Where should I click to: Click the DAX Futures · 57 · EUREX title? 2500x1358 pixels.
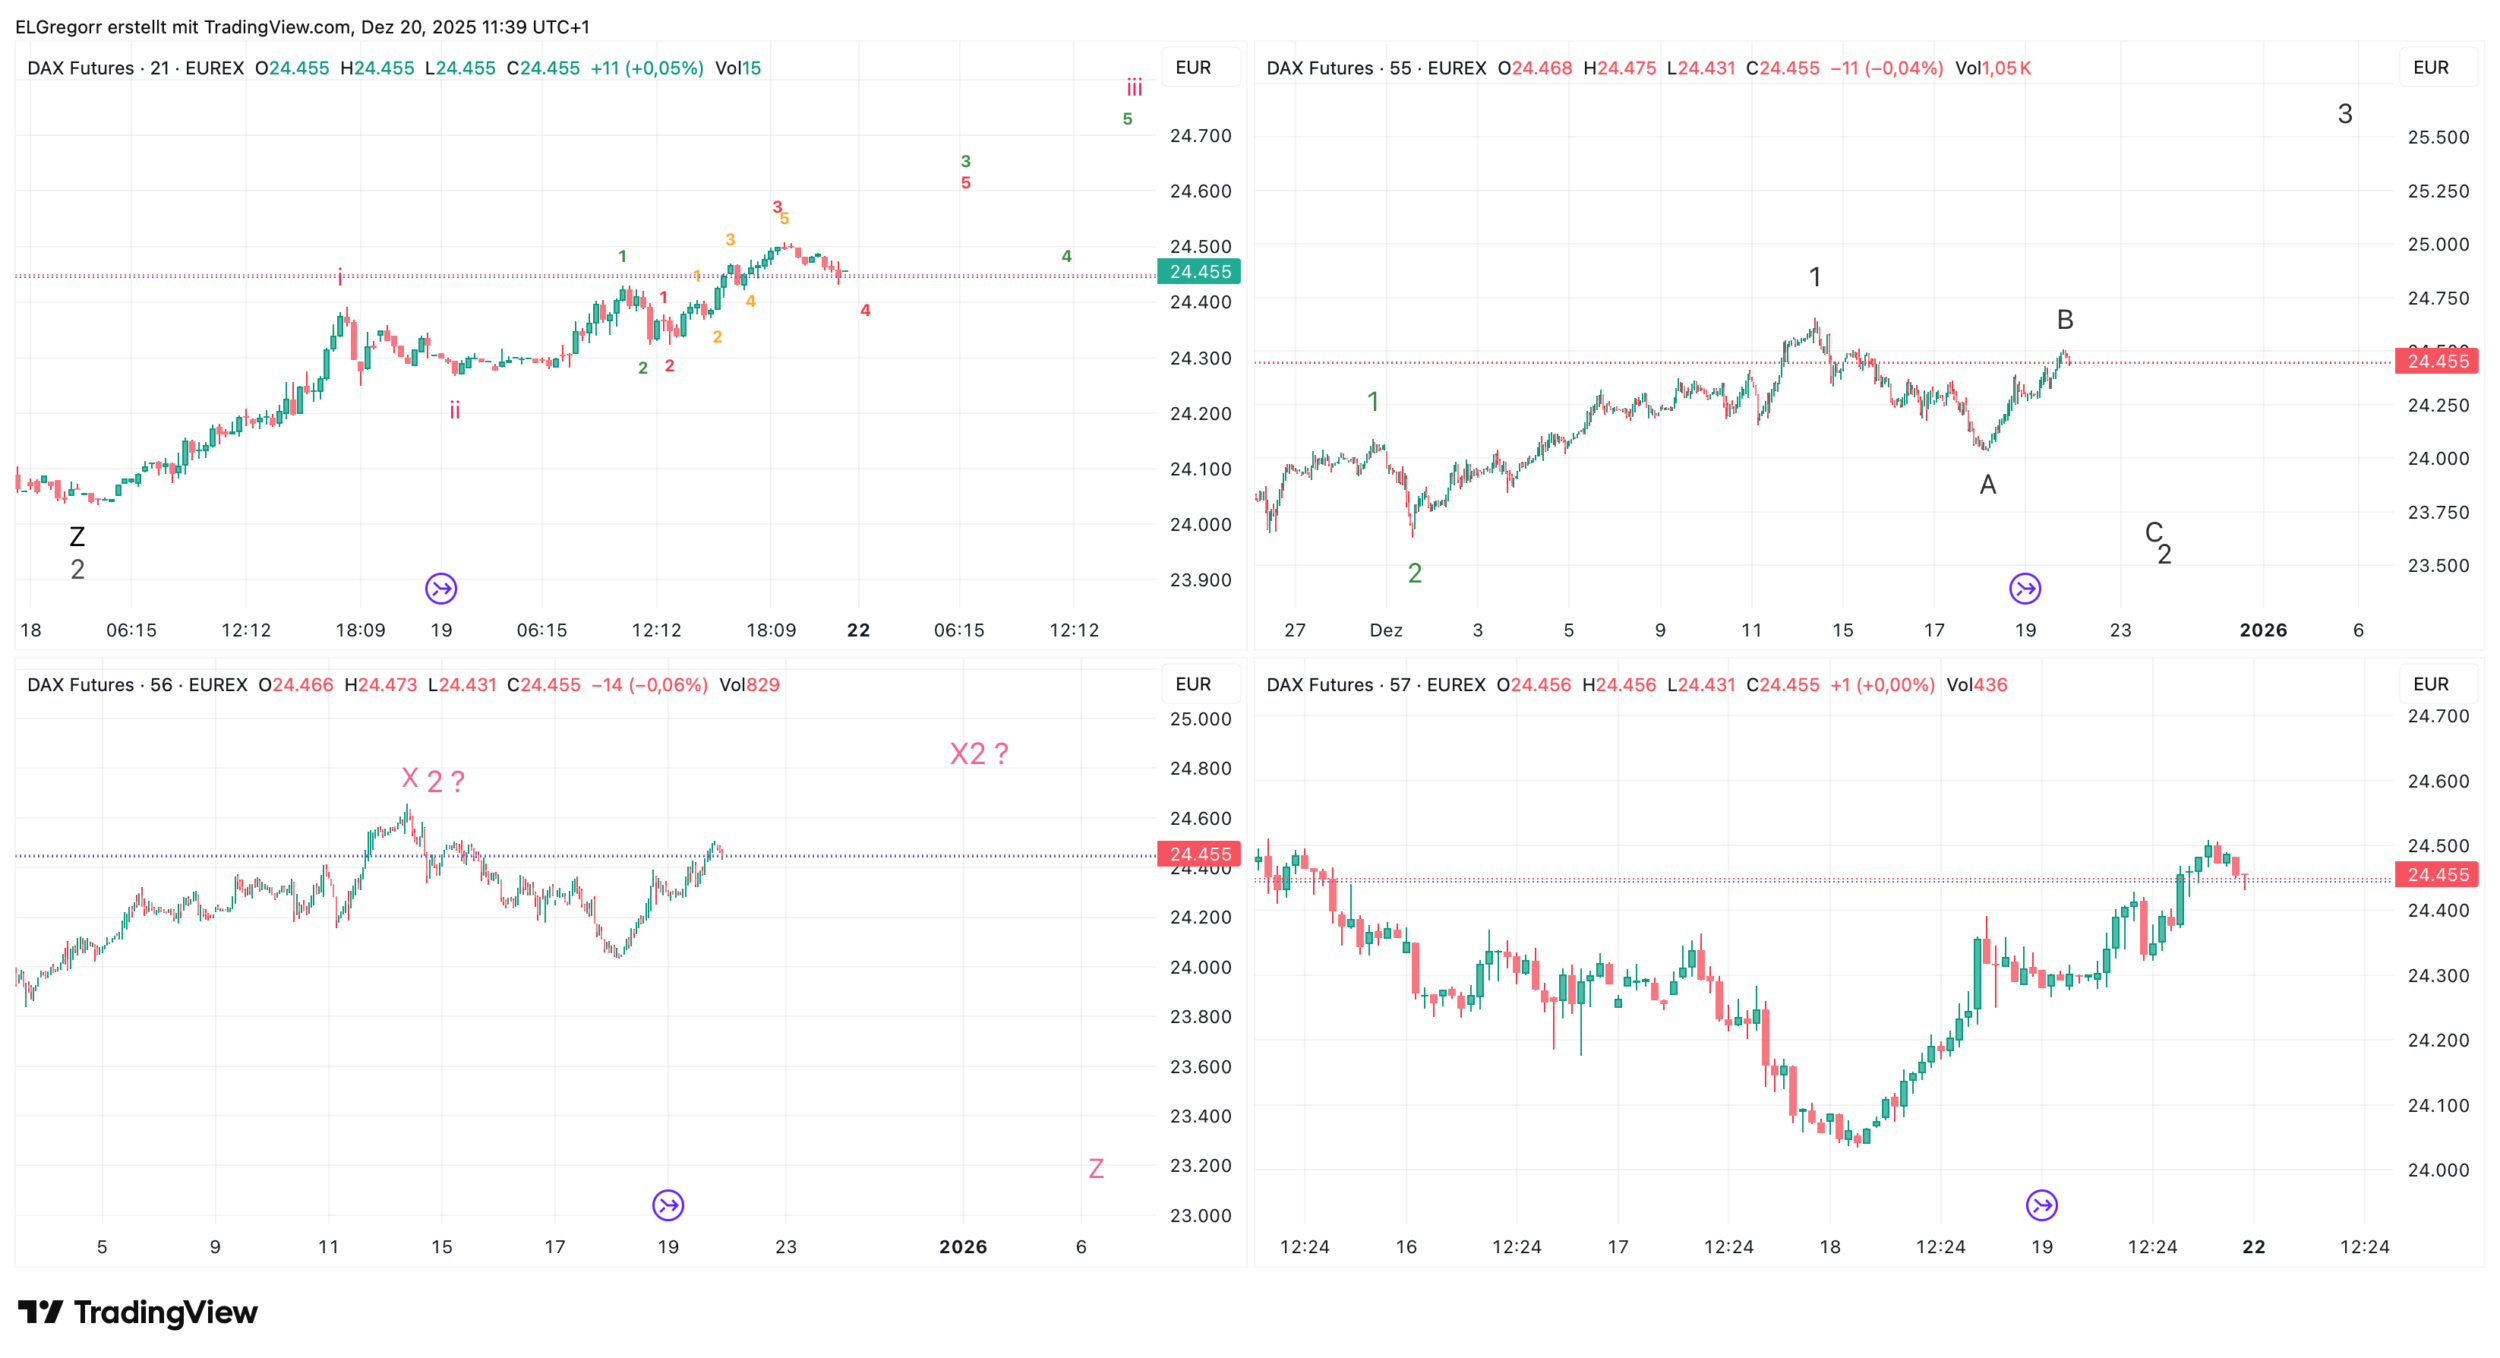pos(1376,685)
